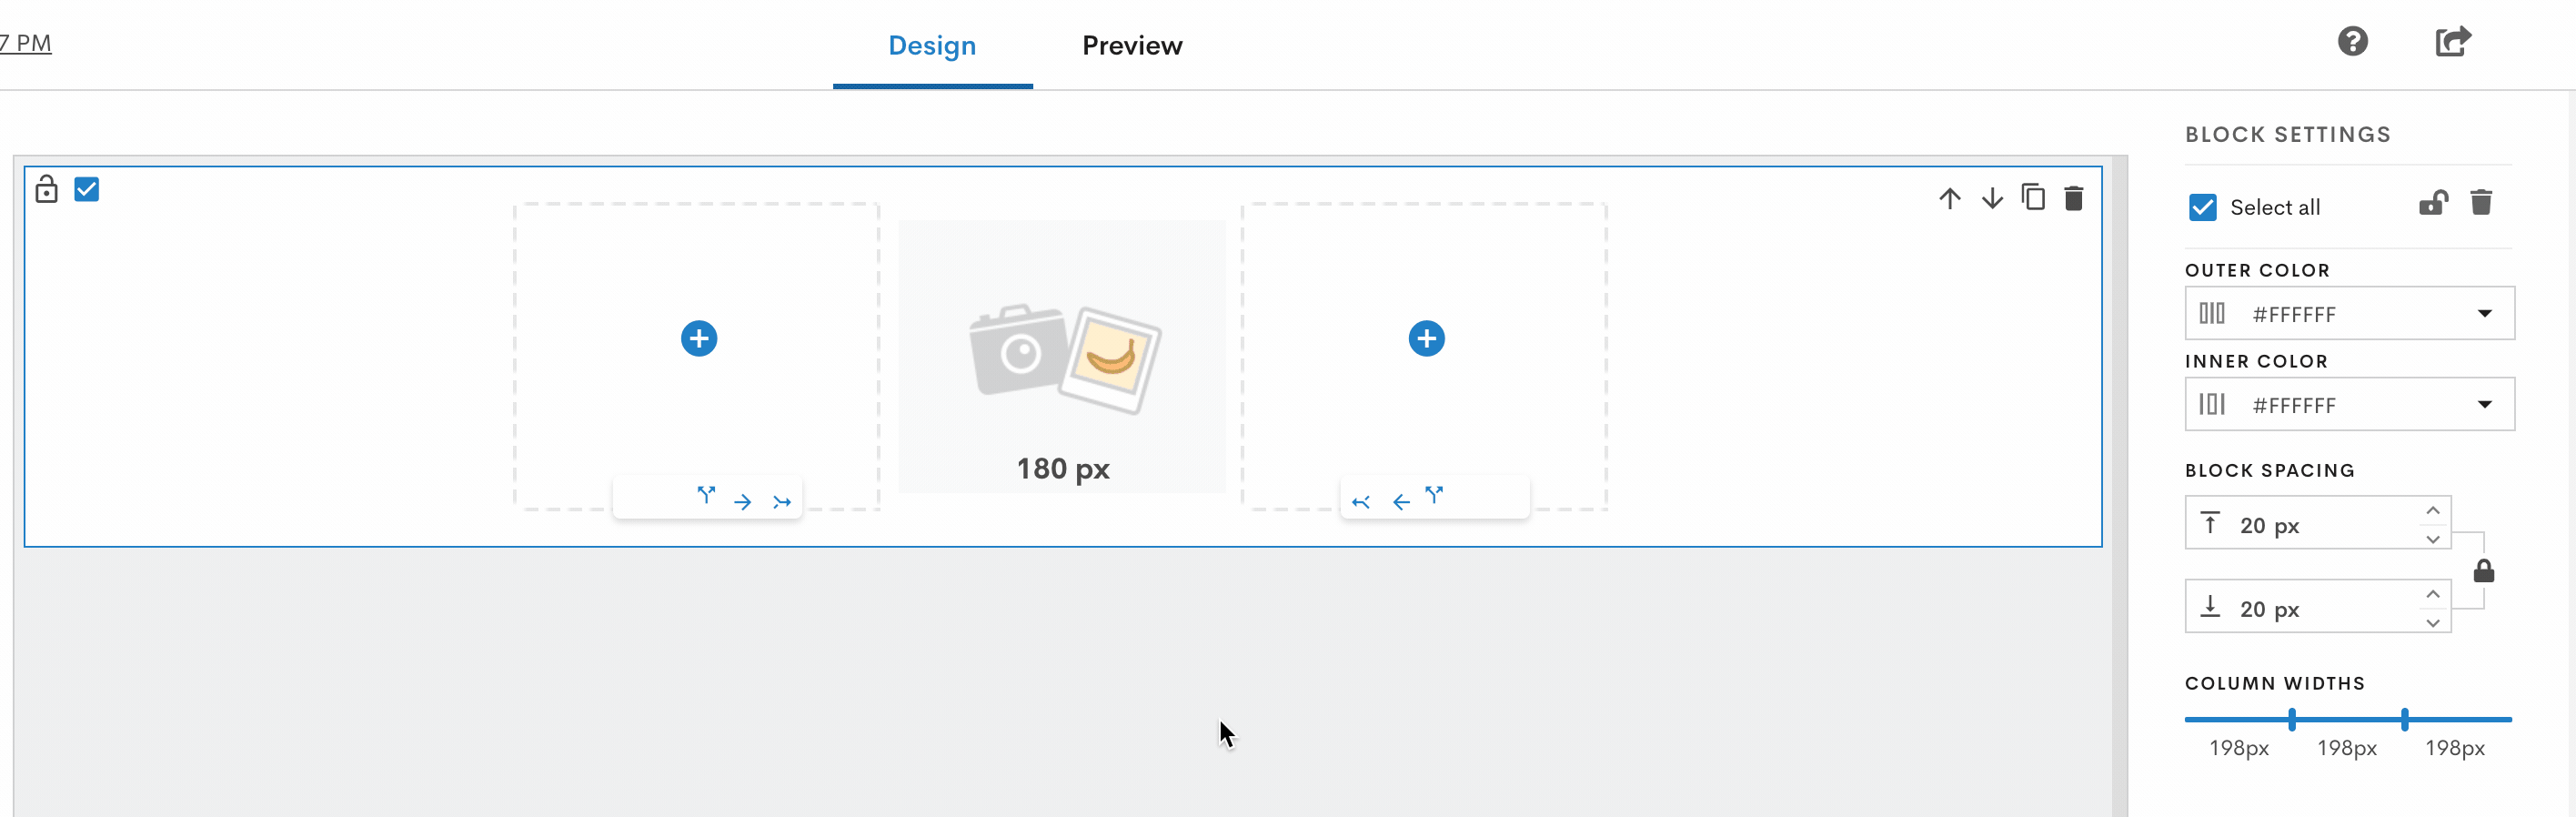Click the merge-left arrow in right column toolbar

click(x=1361, y=502)
